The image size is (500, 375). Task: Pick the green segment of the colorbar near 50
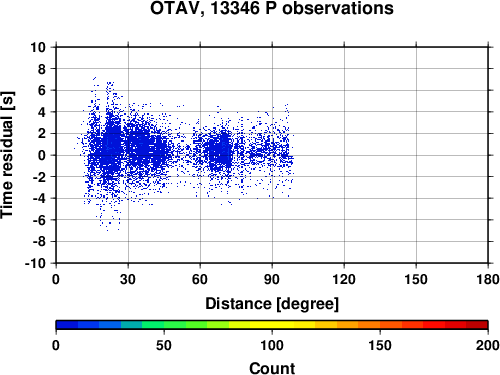coord(164,325)
